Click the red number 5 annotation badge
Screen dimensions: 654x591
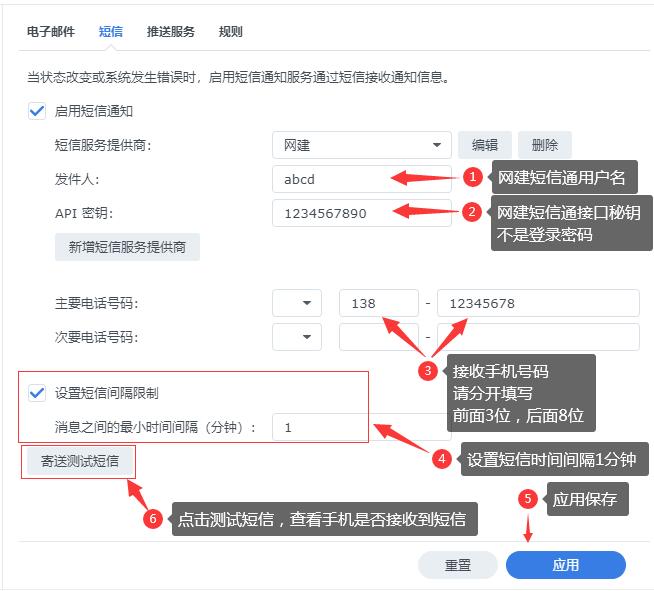527,499
